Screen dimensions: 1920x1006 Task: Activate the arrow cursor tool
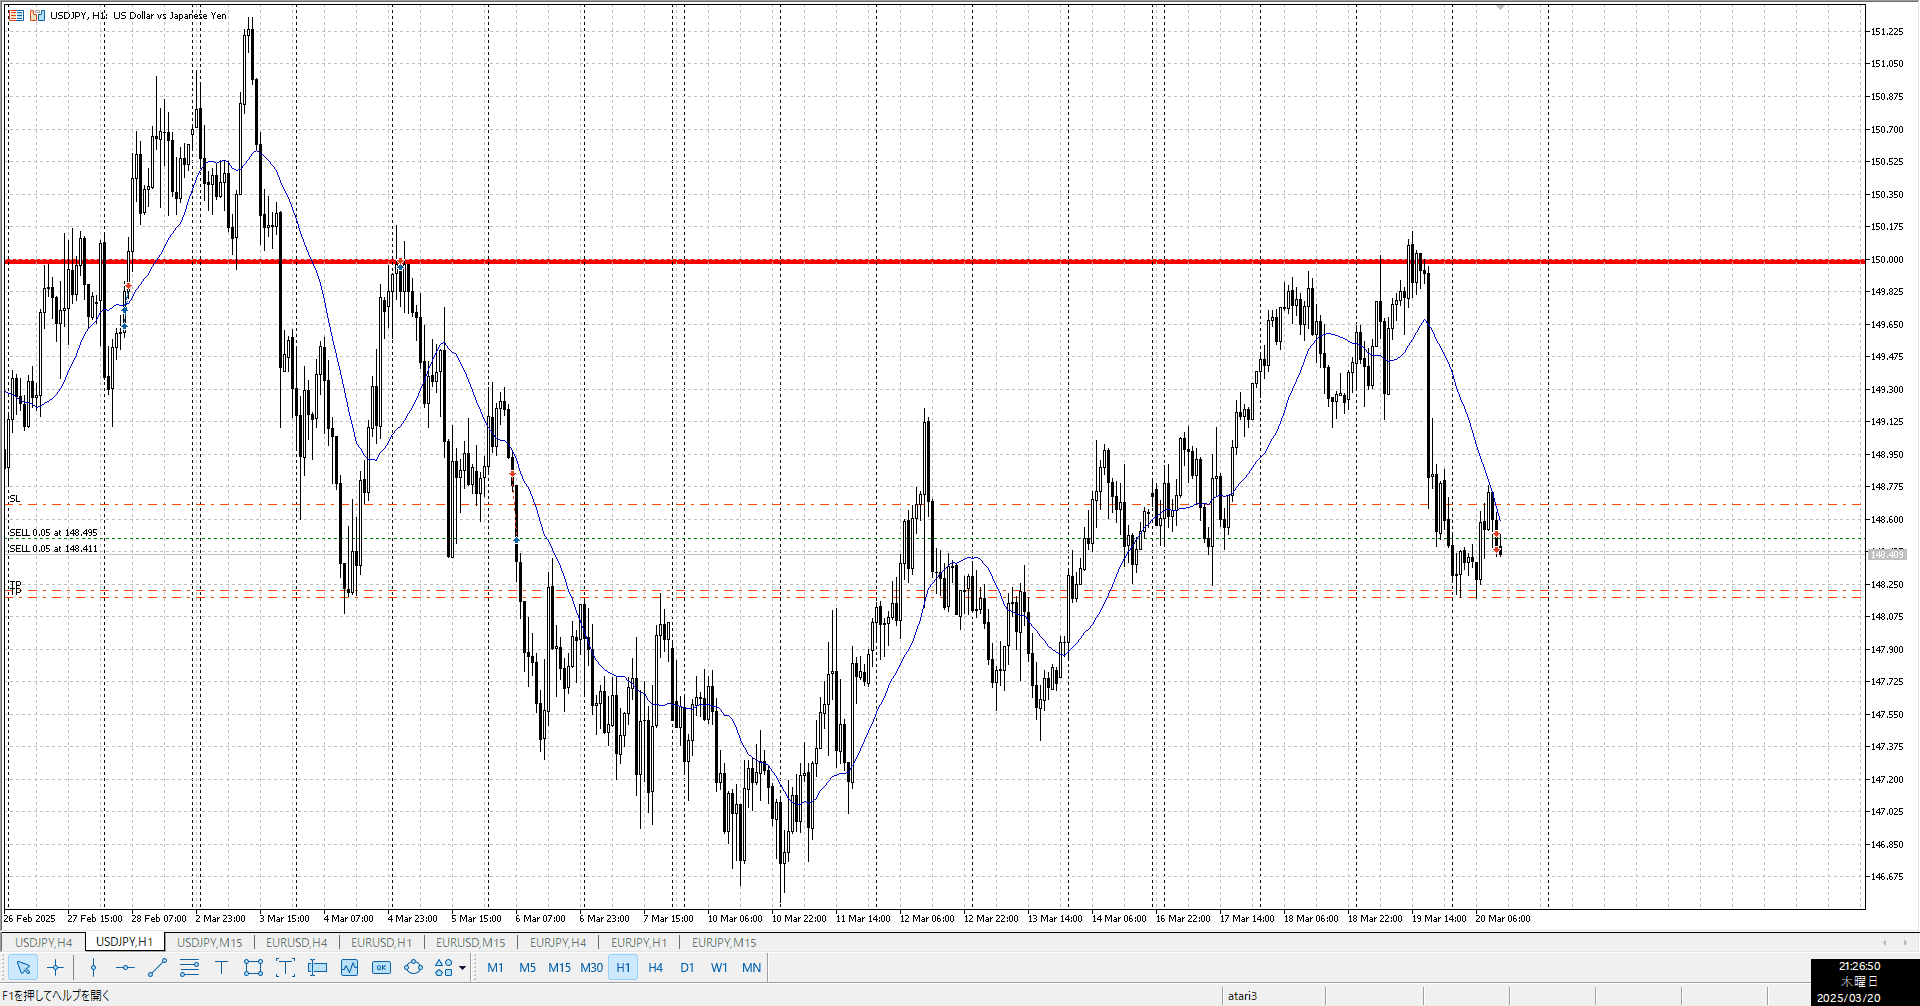(23, 967)
